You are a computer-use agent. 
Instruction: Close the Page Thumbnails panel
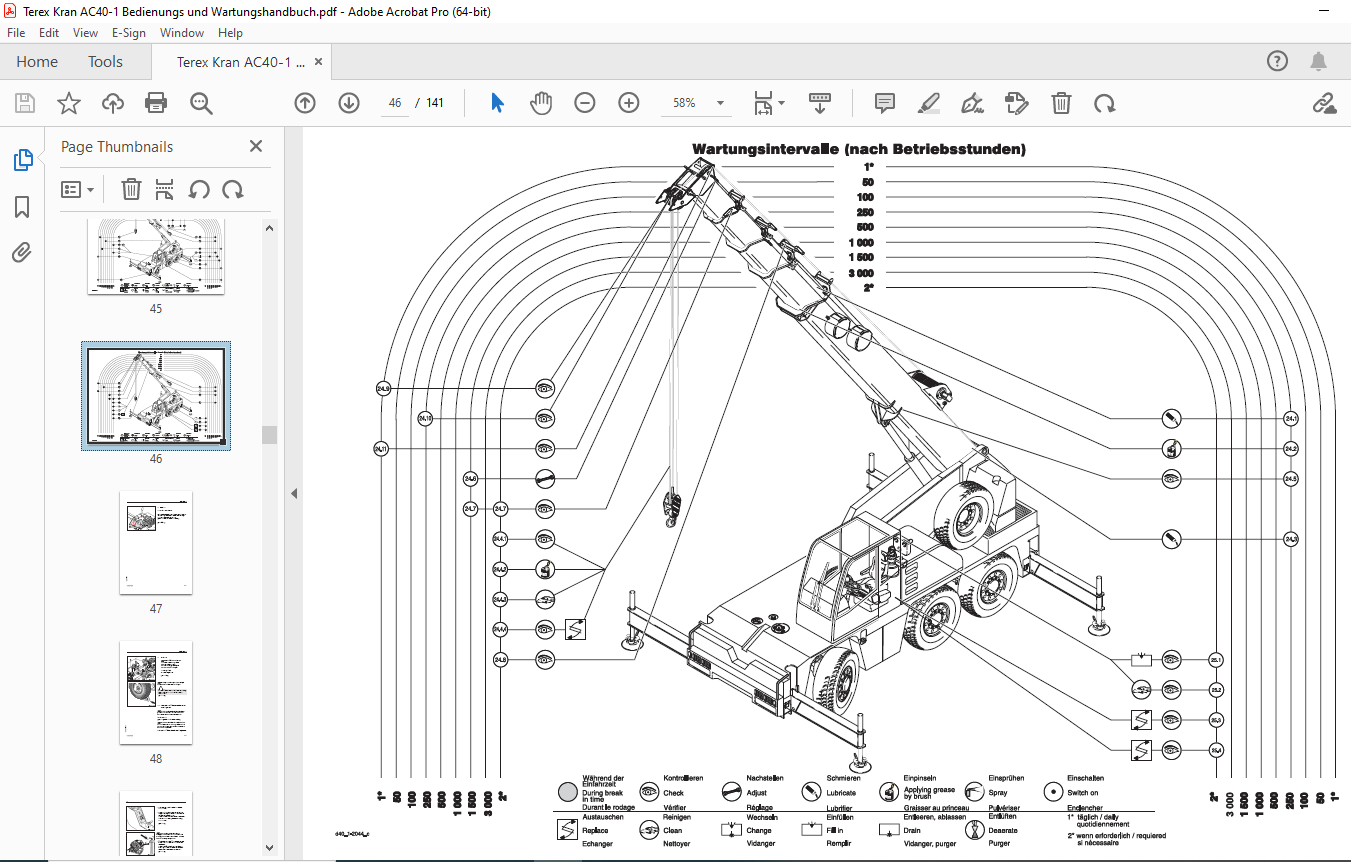pos(256,146)
